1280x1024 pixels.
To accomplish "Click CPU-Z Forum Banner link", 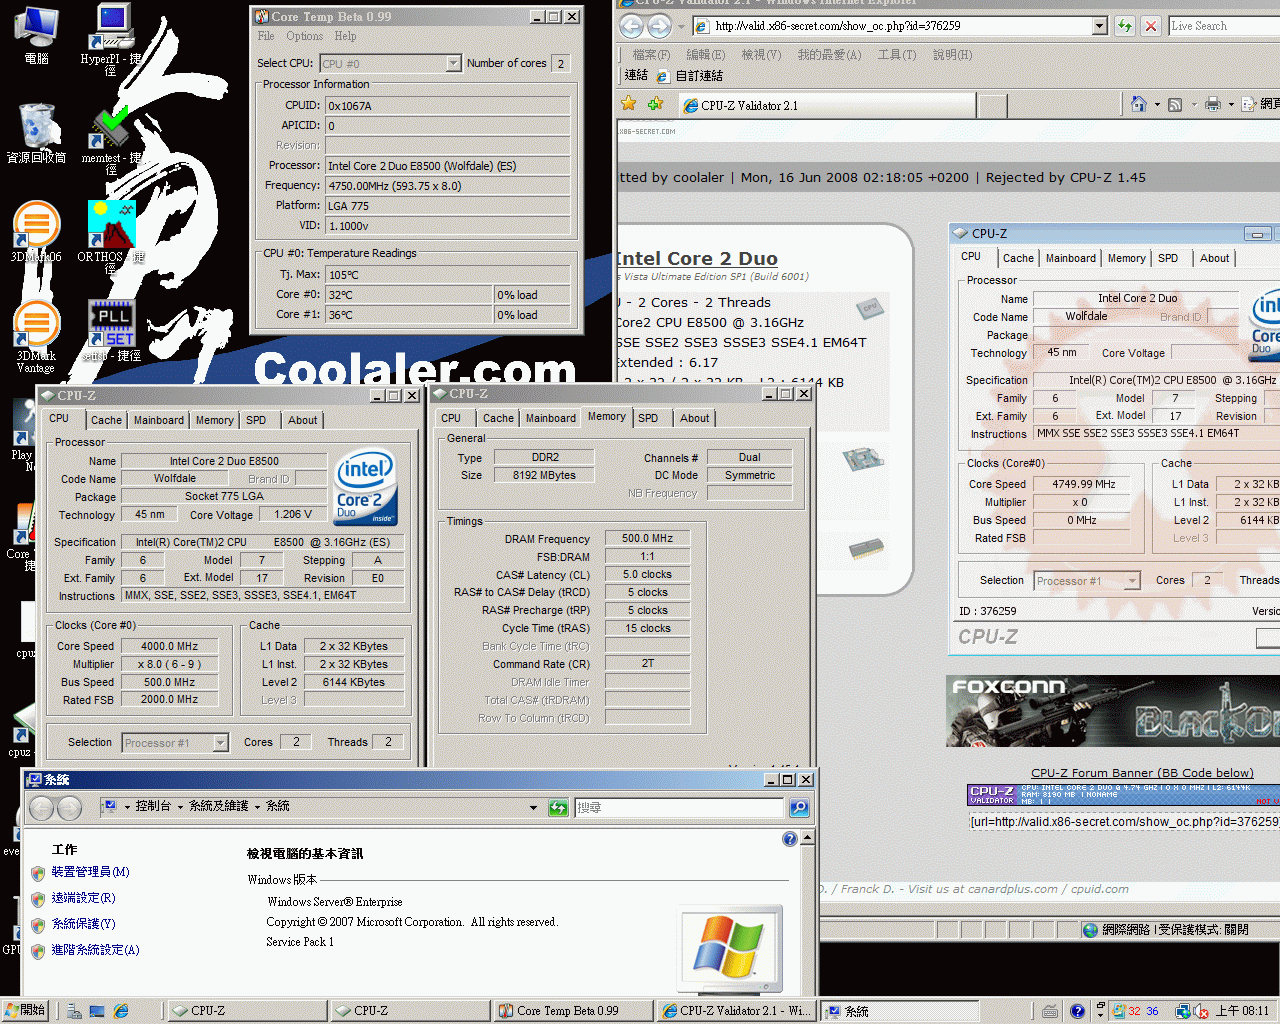I will point(1142,773).
